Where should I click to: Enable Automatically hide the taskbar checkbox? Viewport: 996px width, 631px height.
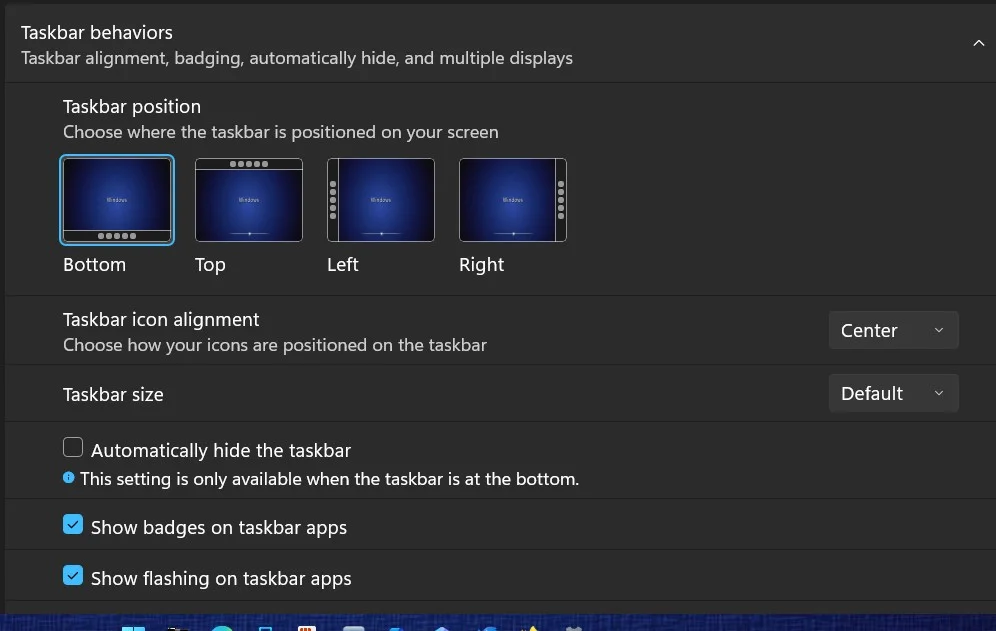pos(73,447)
